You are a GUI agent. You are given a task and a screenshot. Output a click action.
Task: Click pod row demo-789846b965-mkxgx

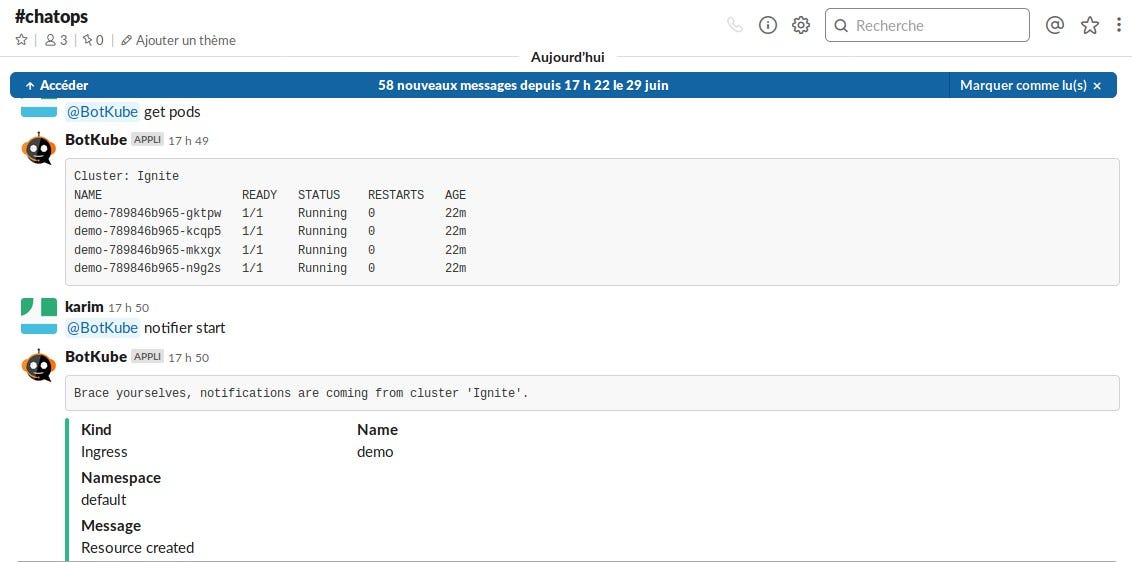[x=270, y=250]
